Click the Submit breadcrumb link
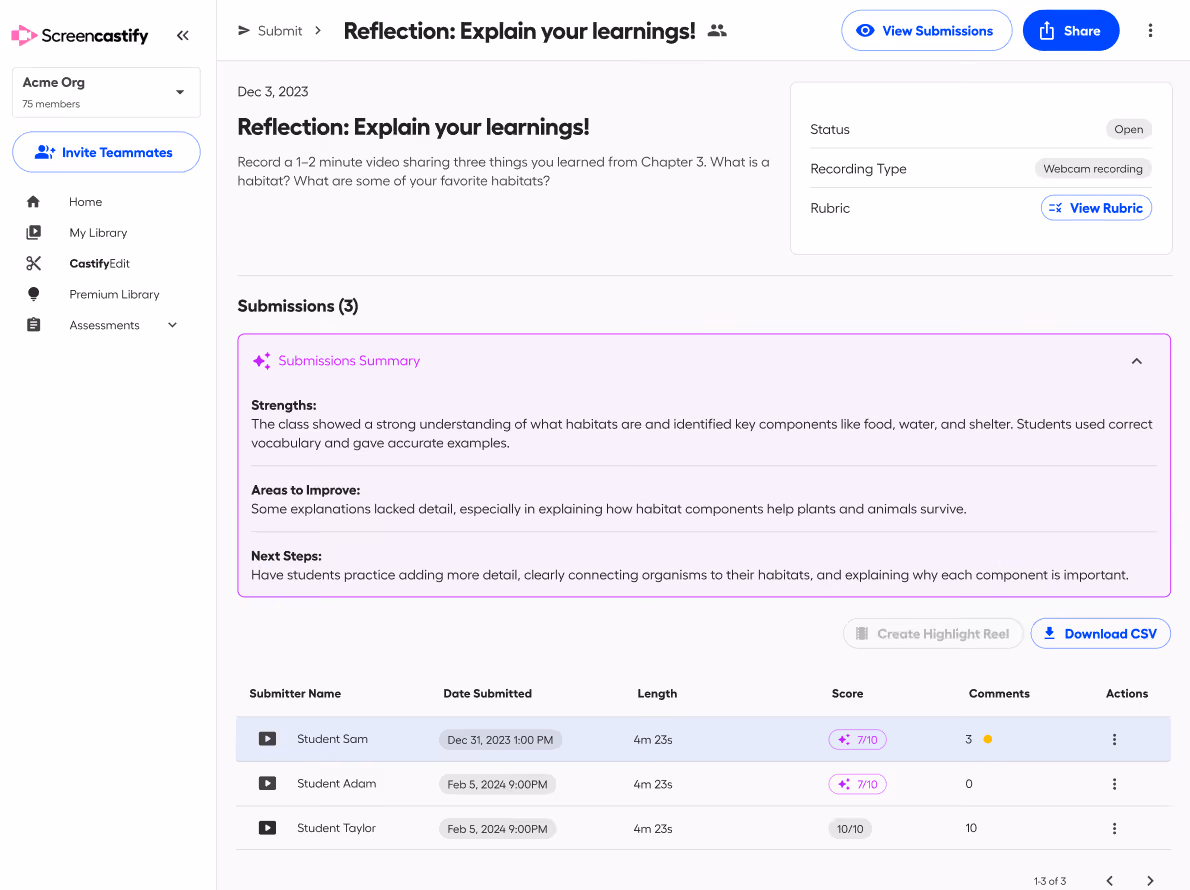The image size is (1190, 890). (279, 31)
